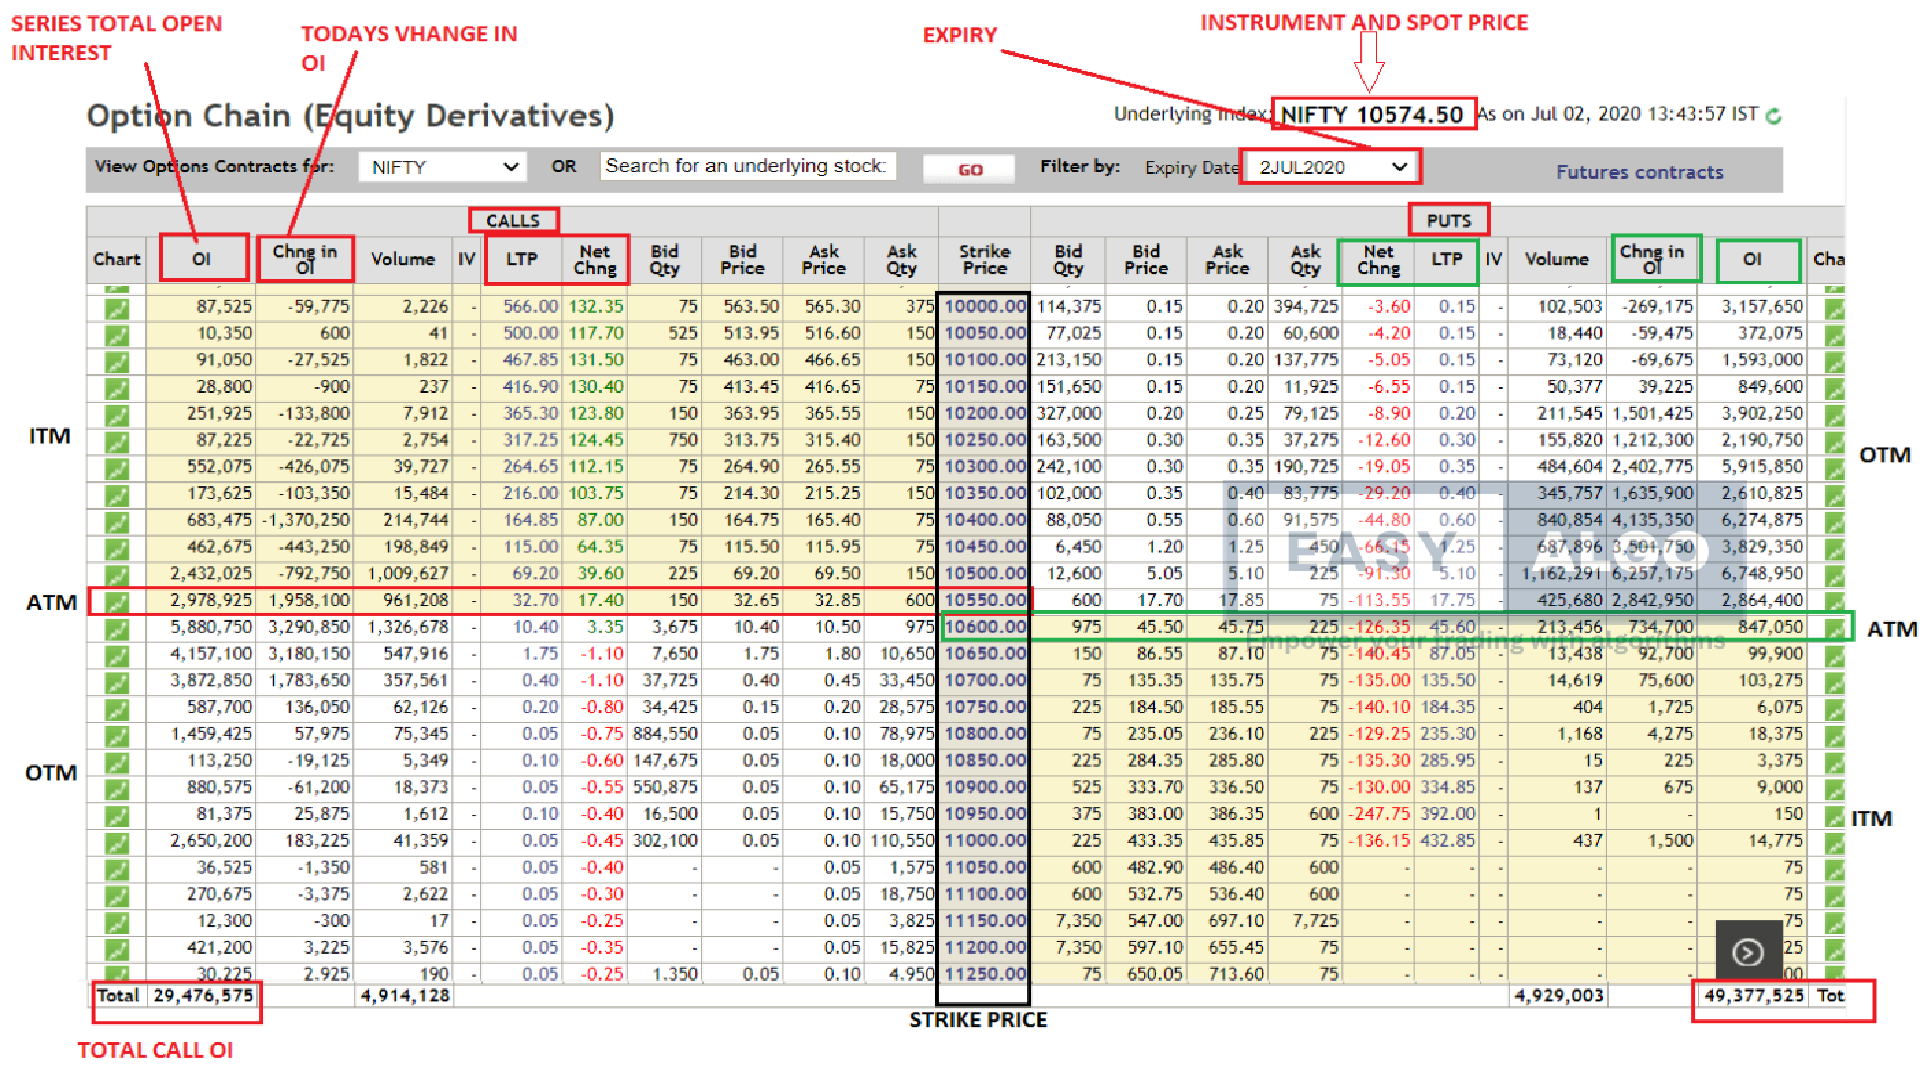The width and height of the screenshot is (1920, 1080).
Task: Open calls chart icon for strike 10200.00
Action: click(117, 416)
